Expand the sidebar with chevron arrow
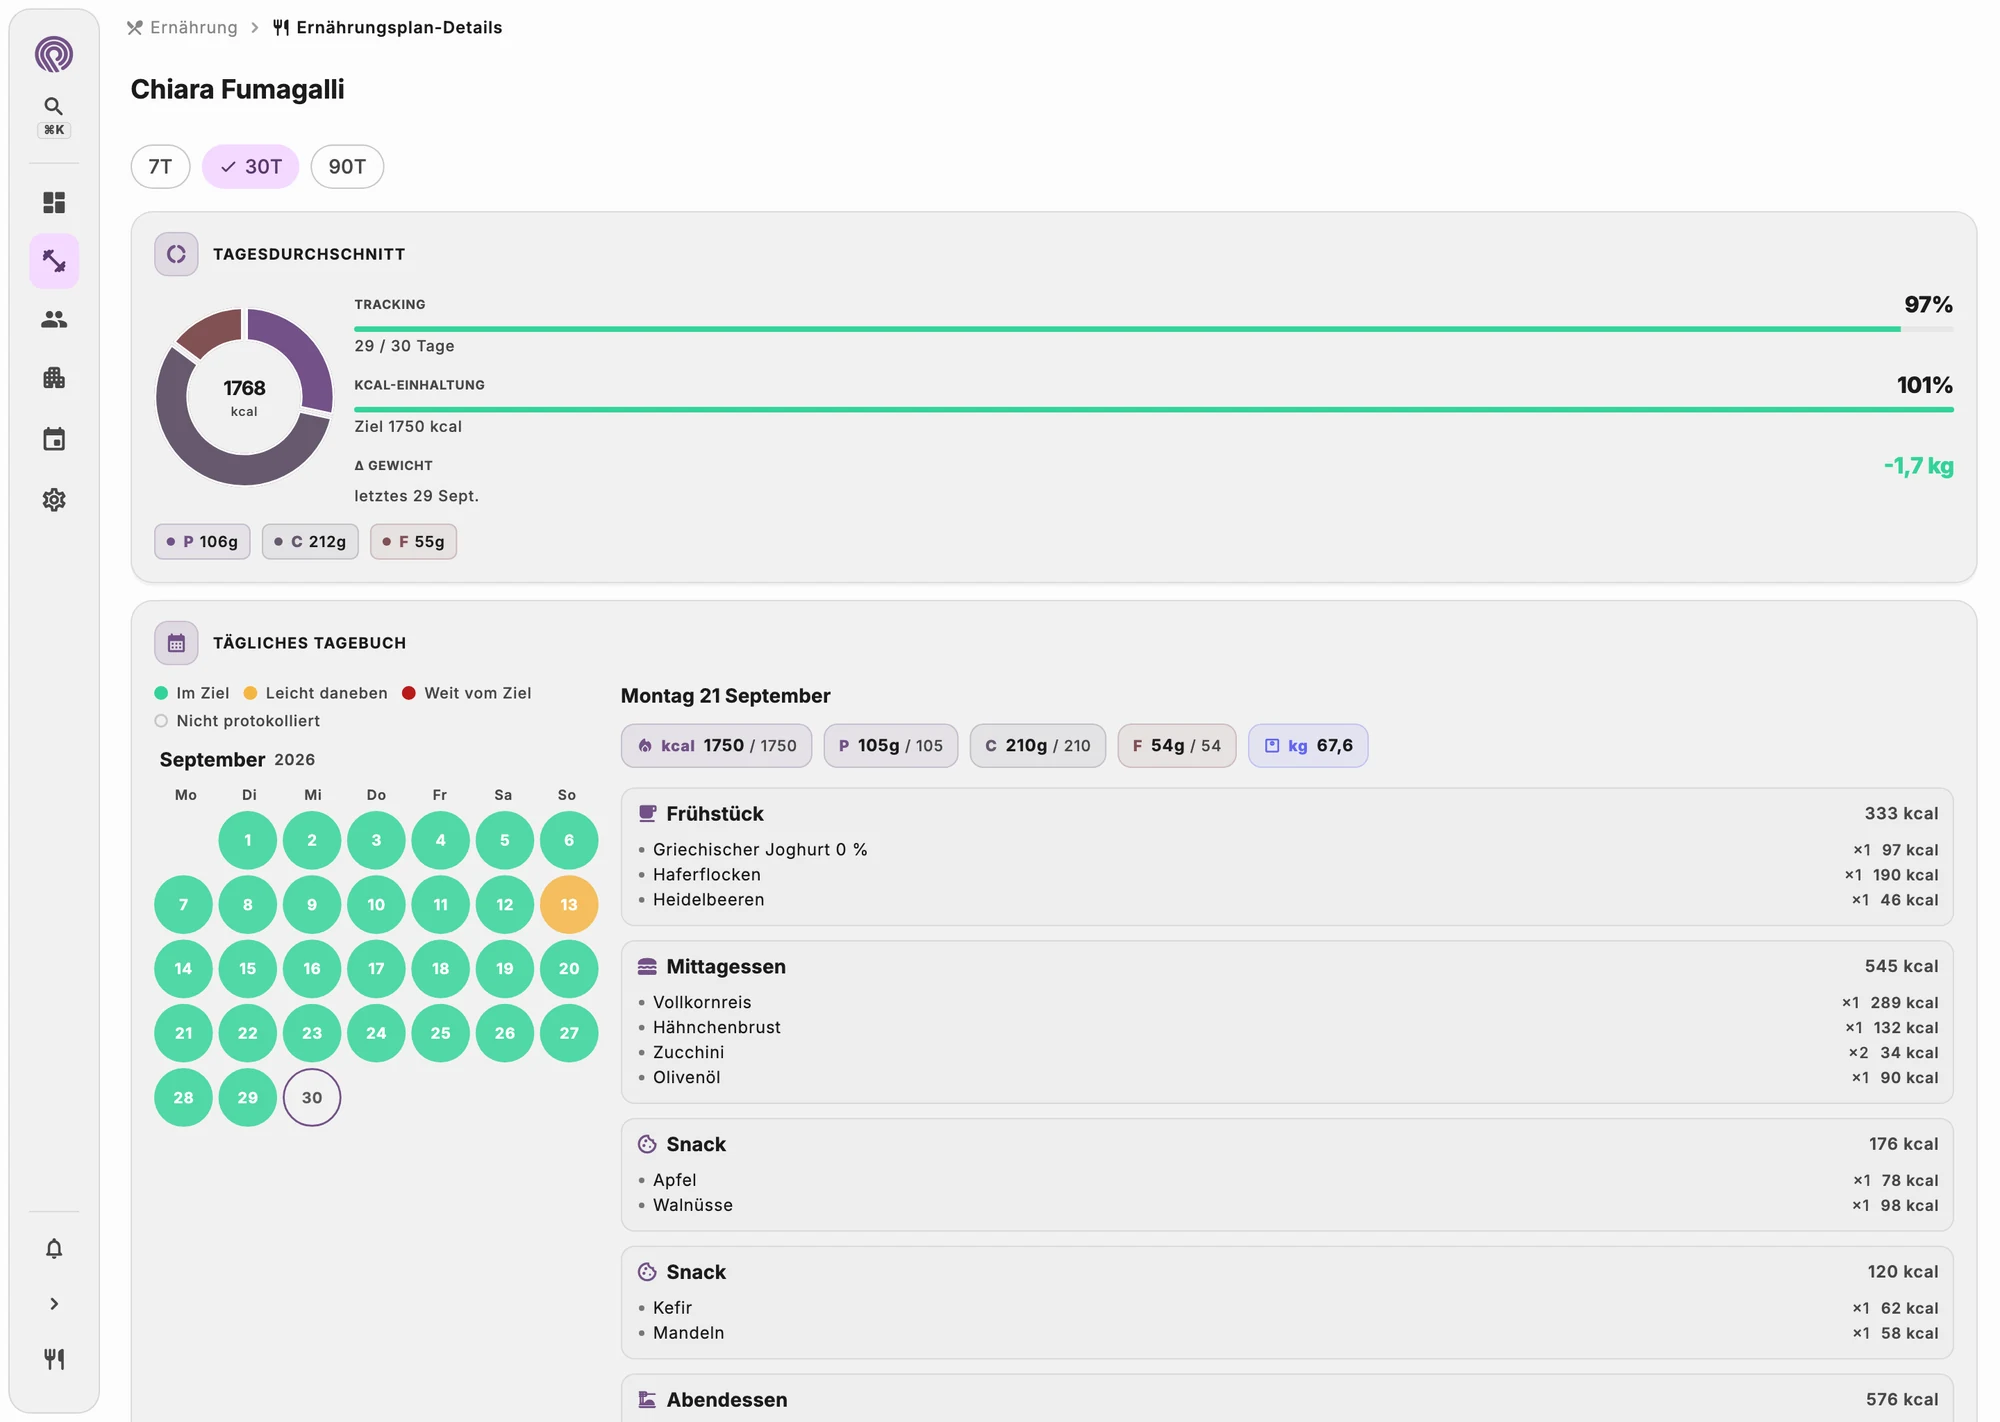Screen dimensions: 2000x1422 [x=54, y=1304]
